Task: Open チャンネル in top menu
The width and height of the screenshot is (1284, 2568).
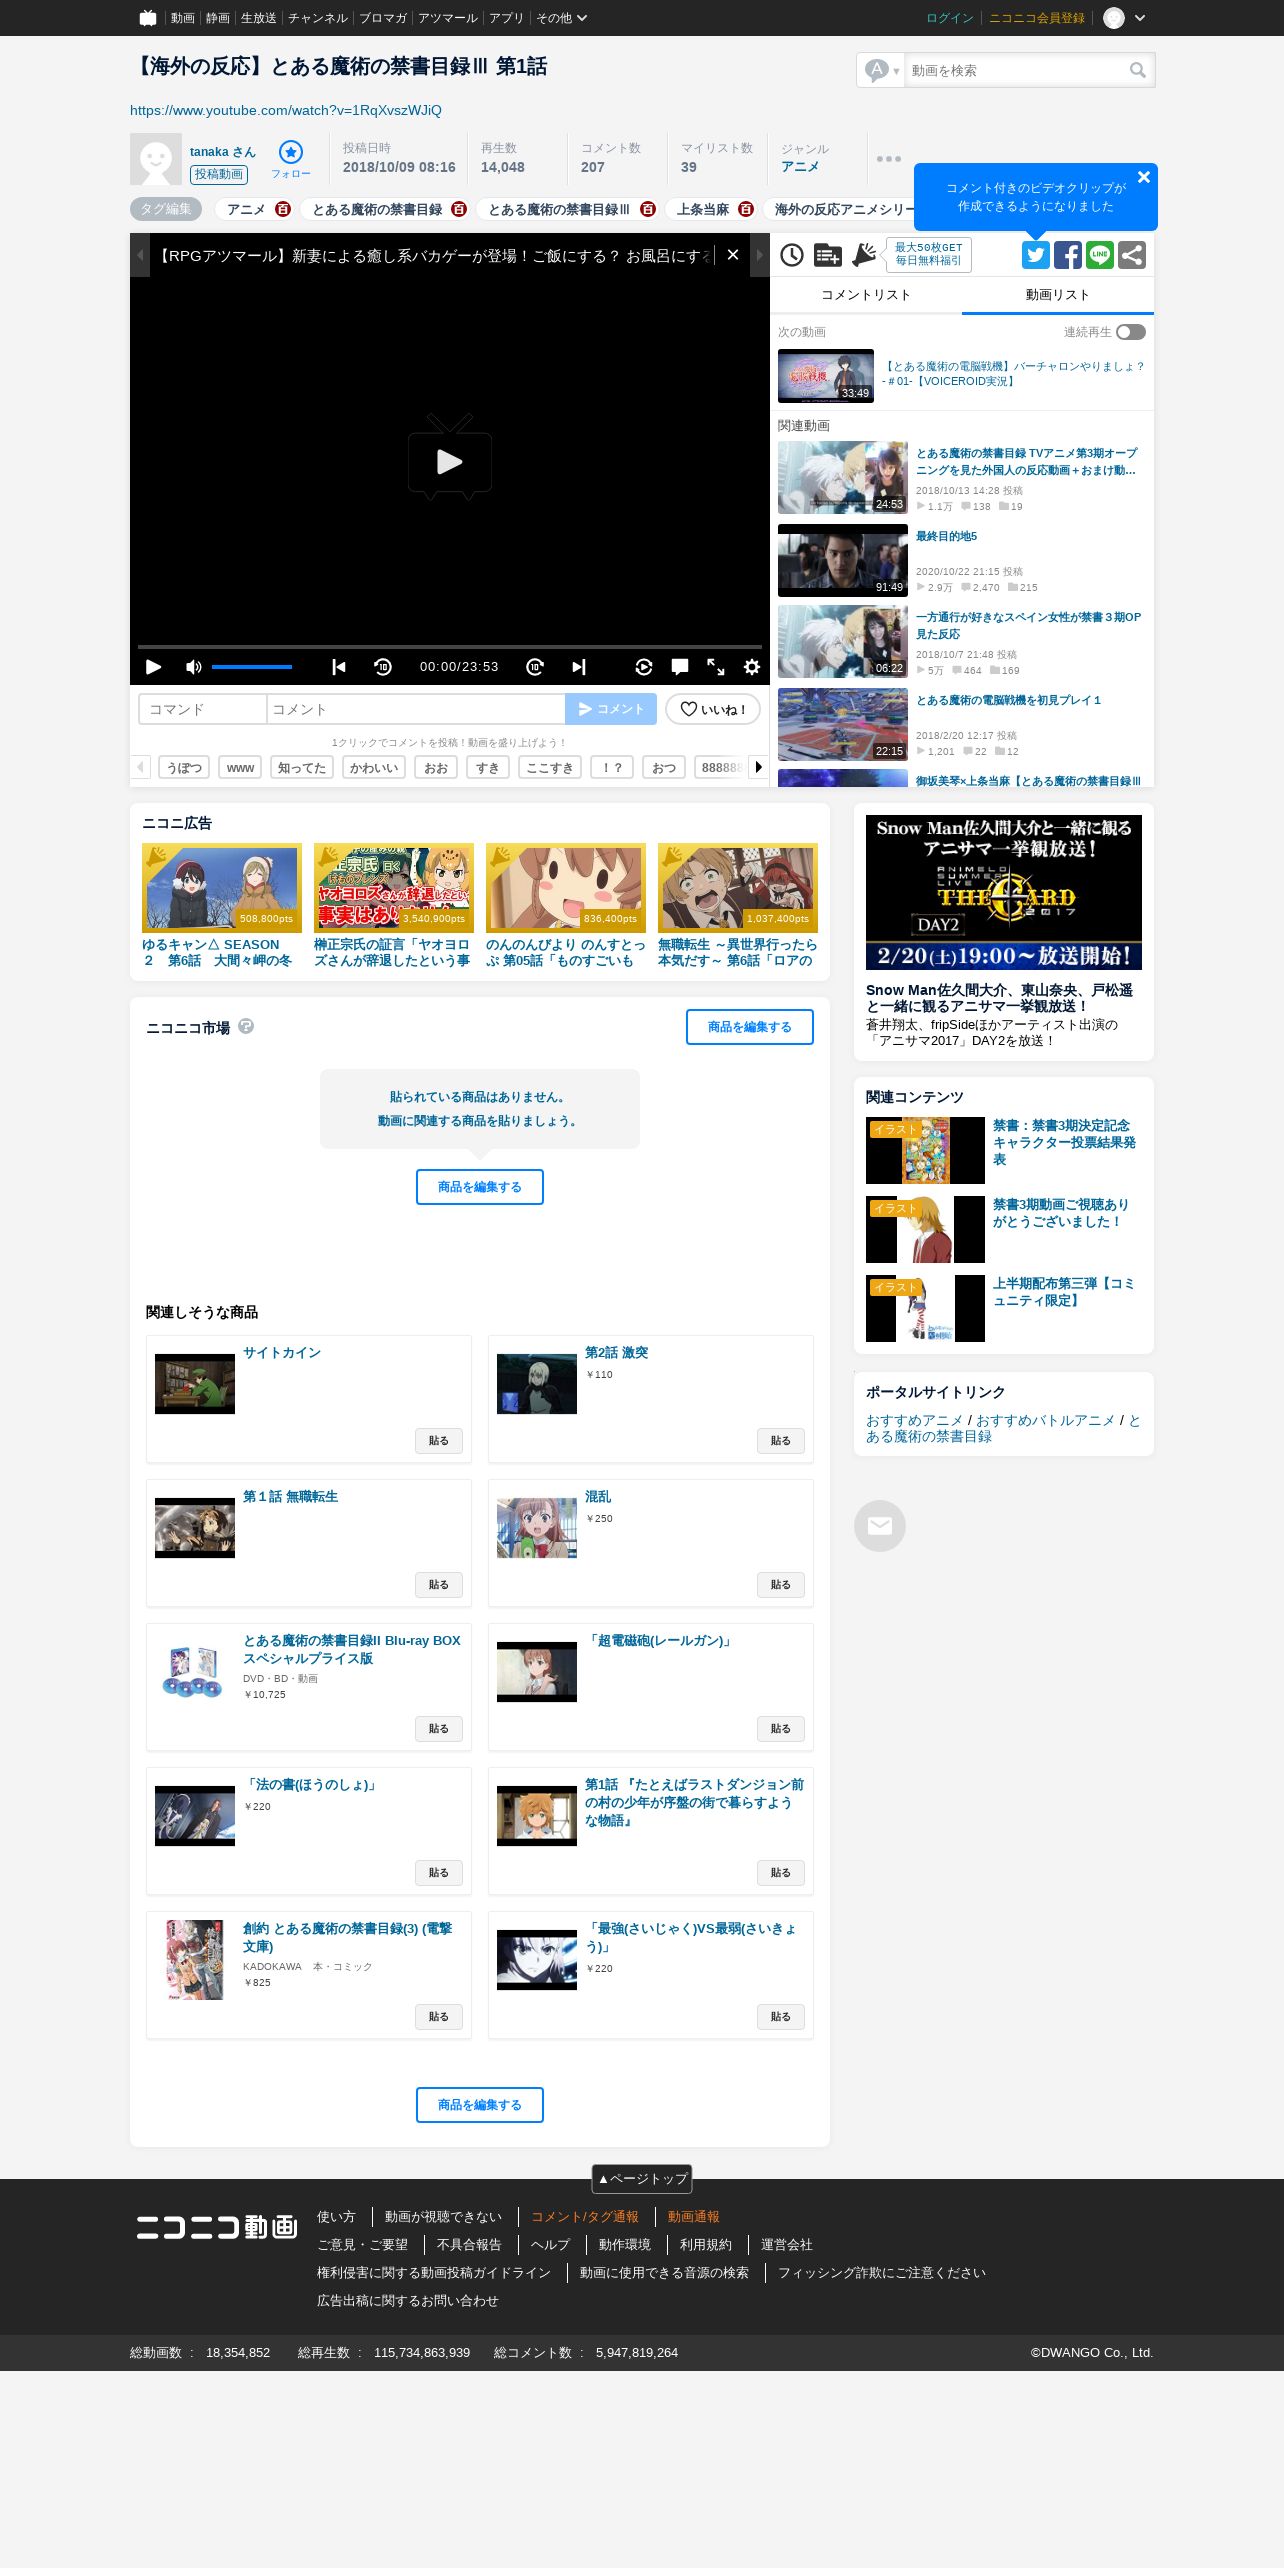Action: coord(318,18)
